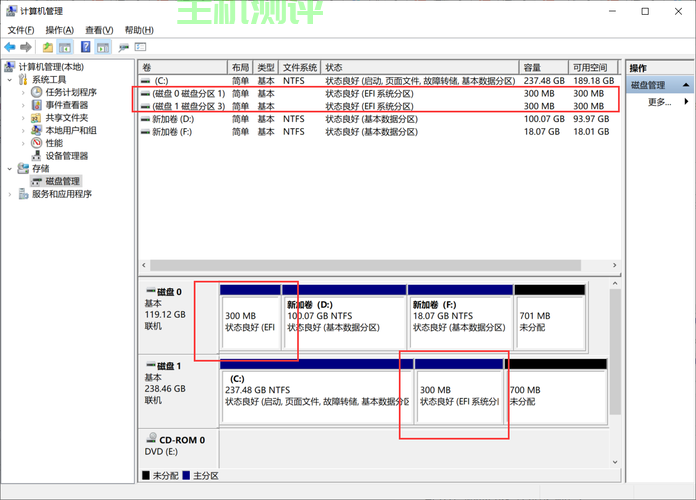Click the Forward arrow toolbar icon
696x500 pixels.
(25, 47)
